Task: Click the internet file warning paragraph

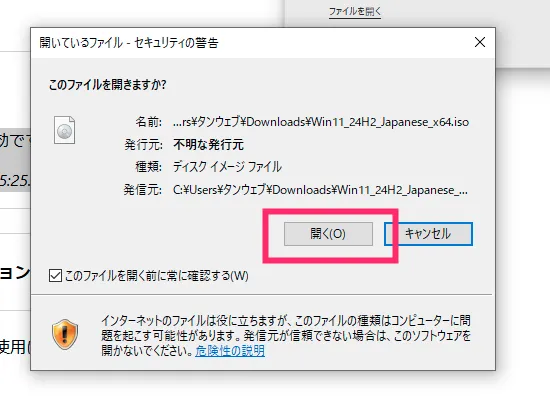Action: 286,335
